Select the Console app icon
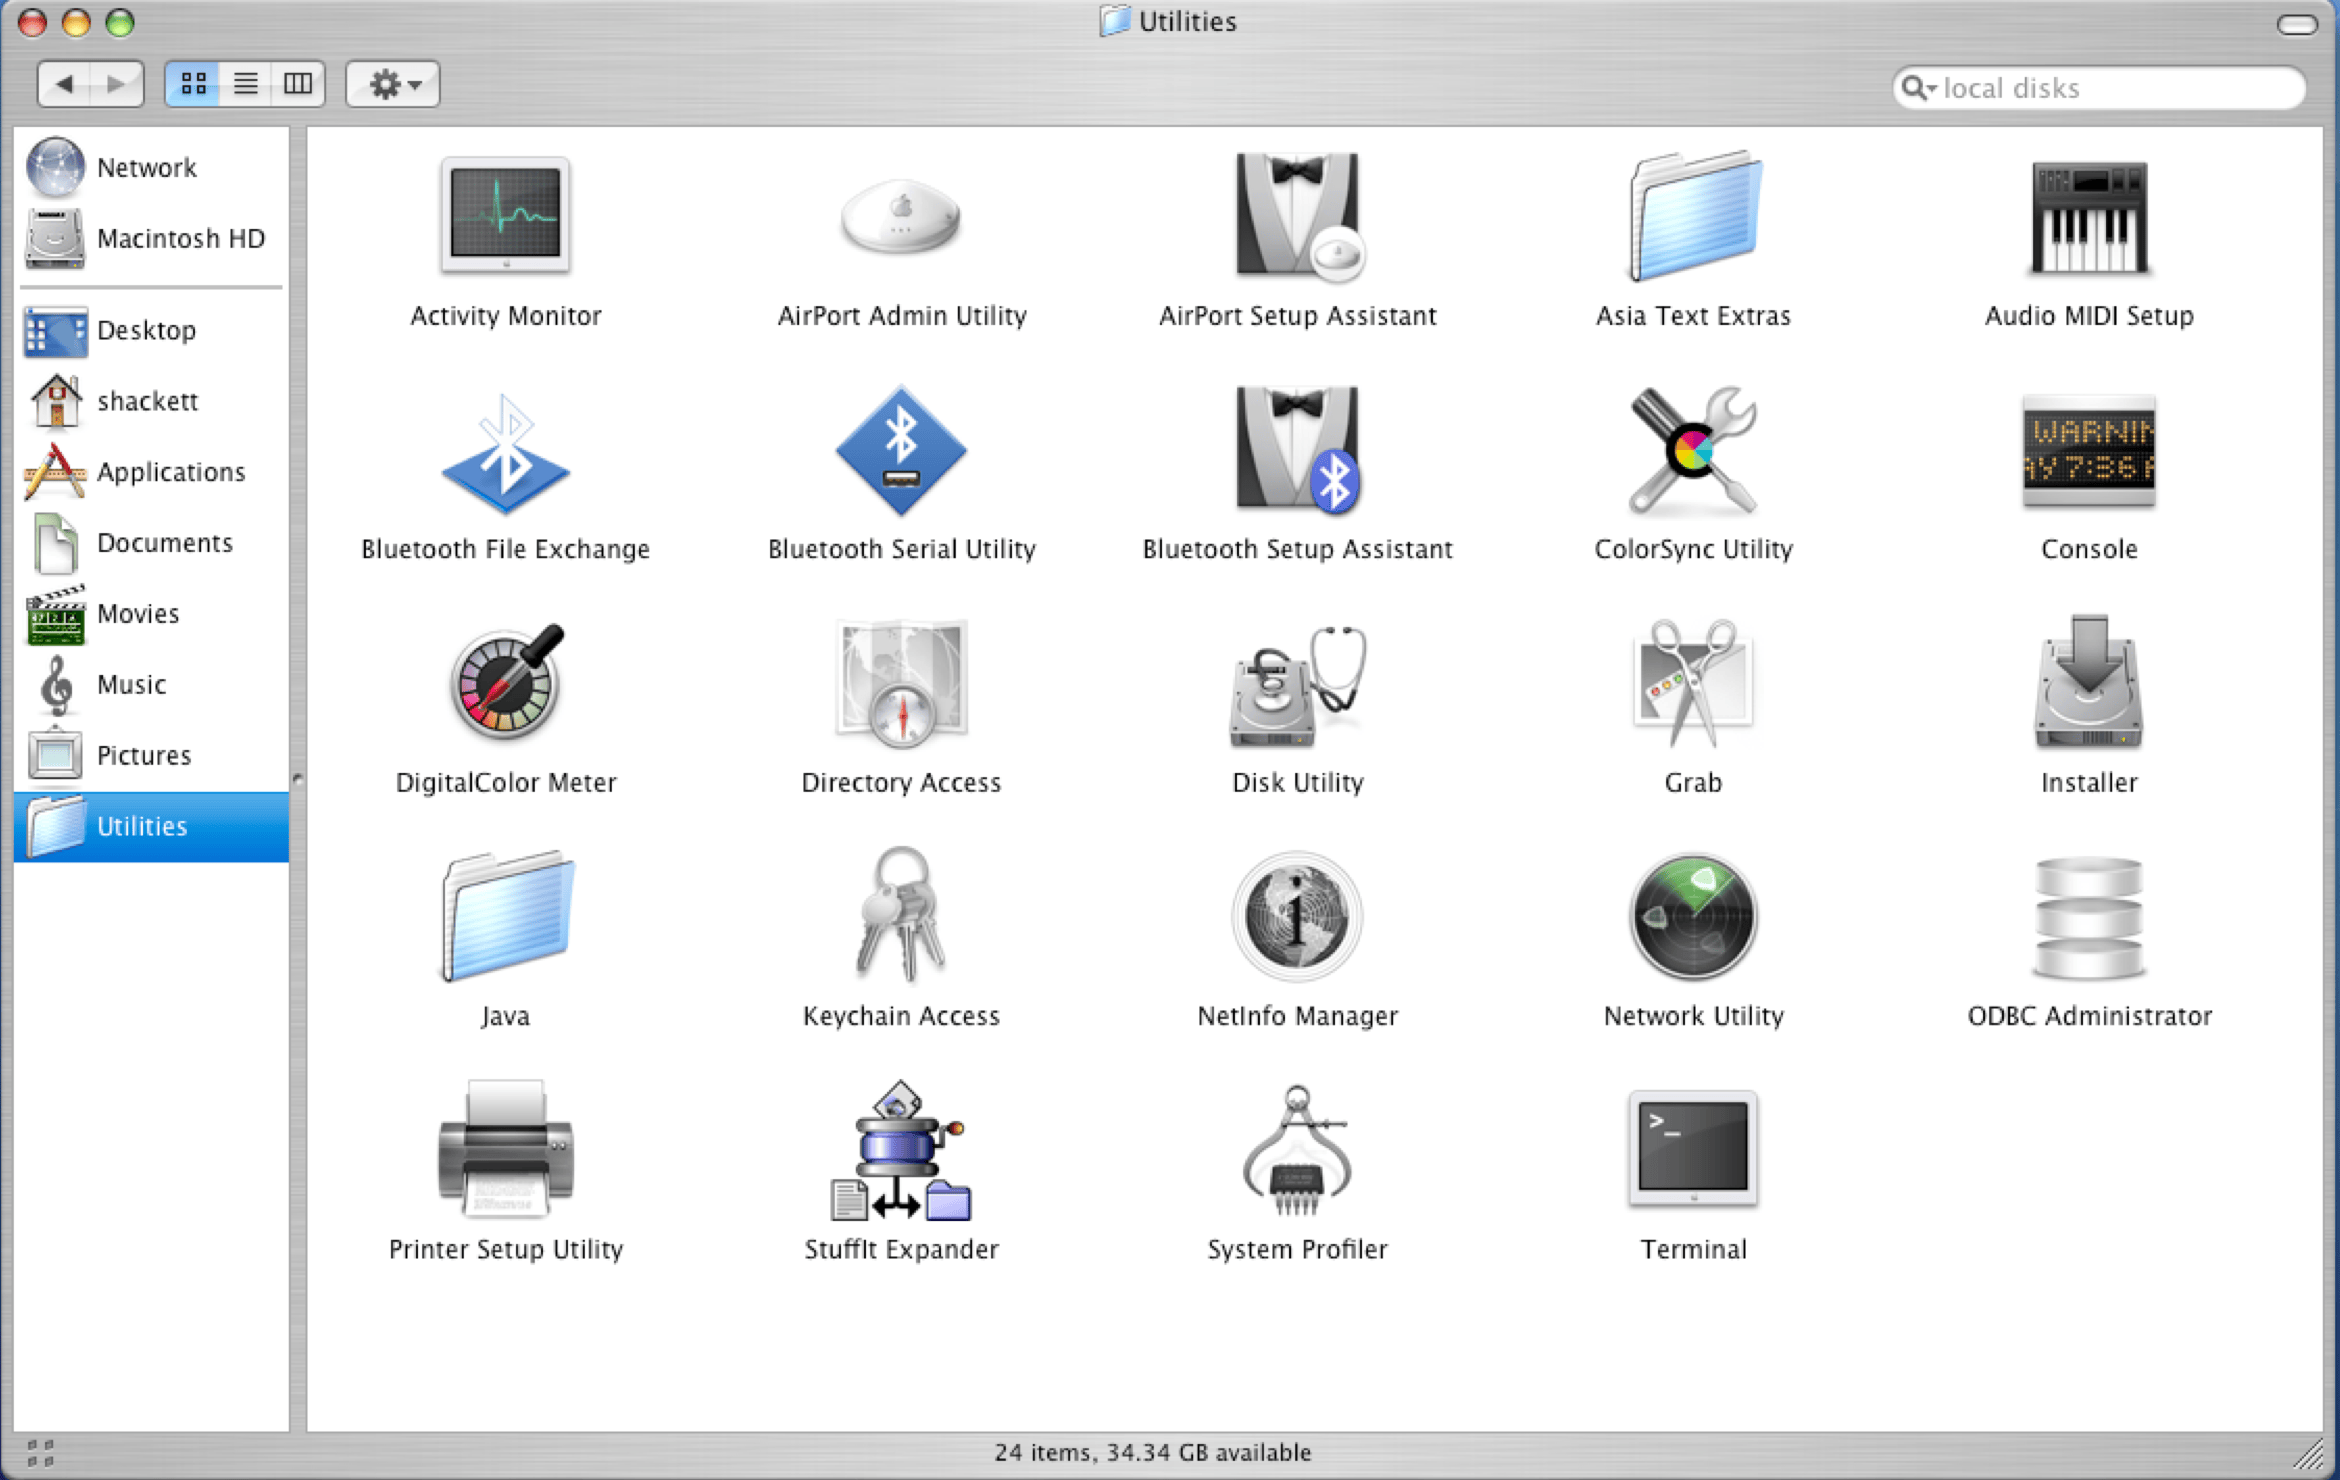Image resolution: width=2340 pixels, height=1480 pixels. pos(2089,452)
